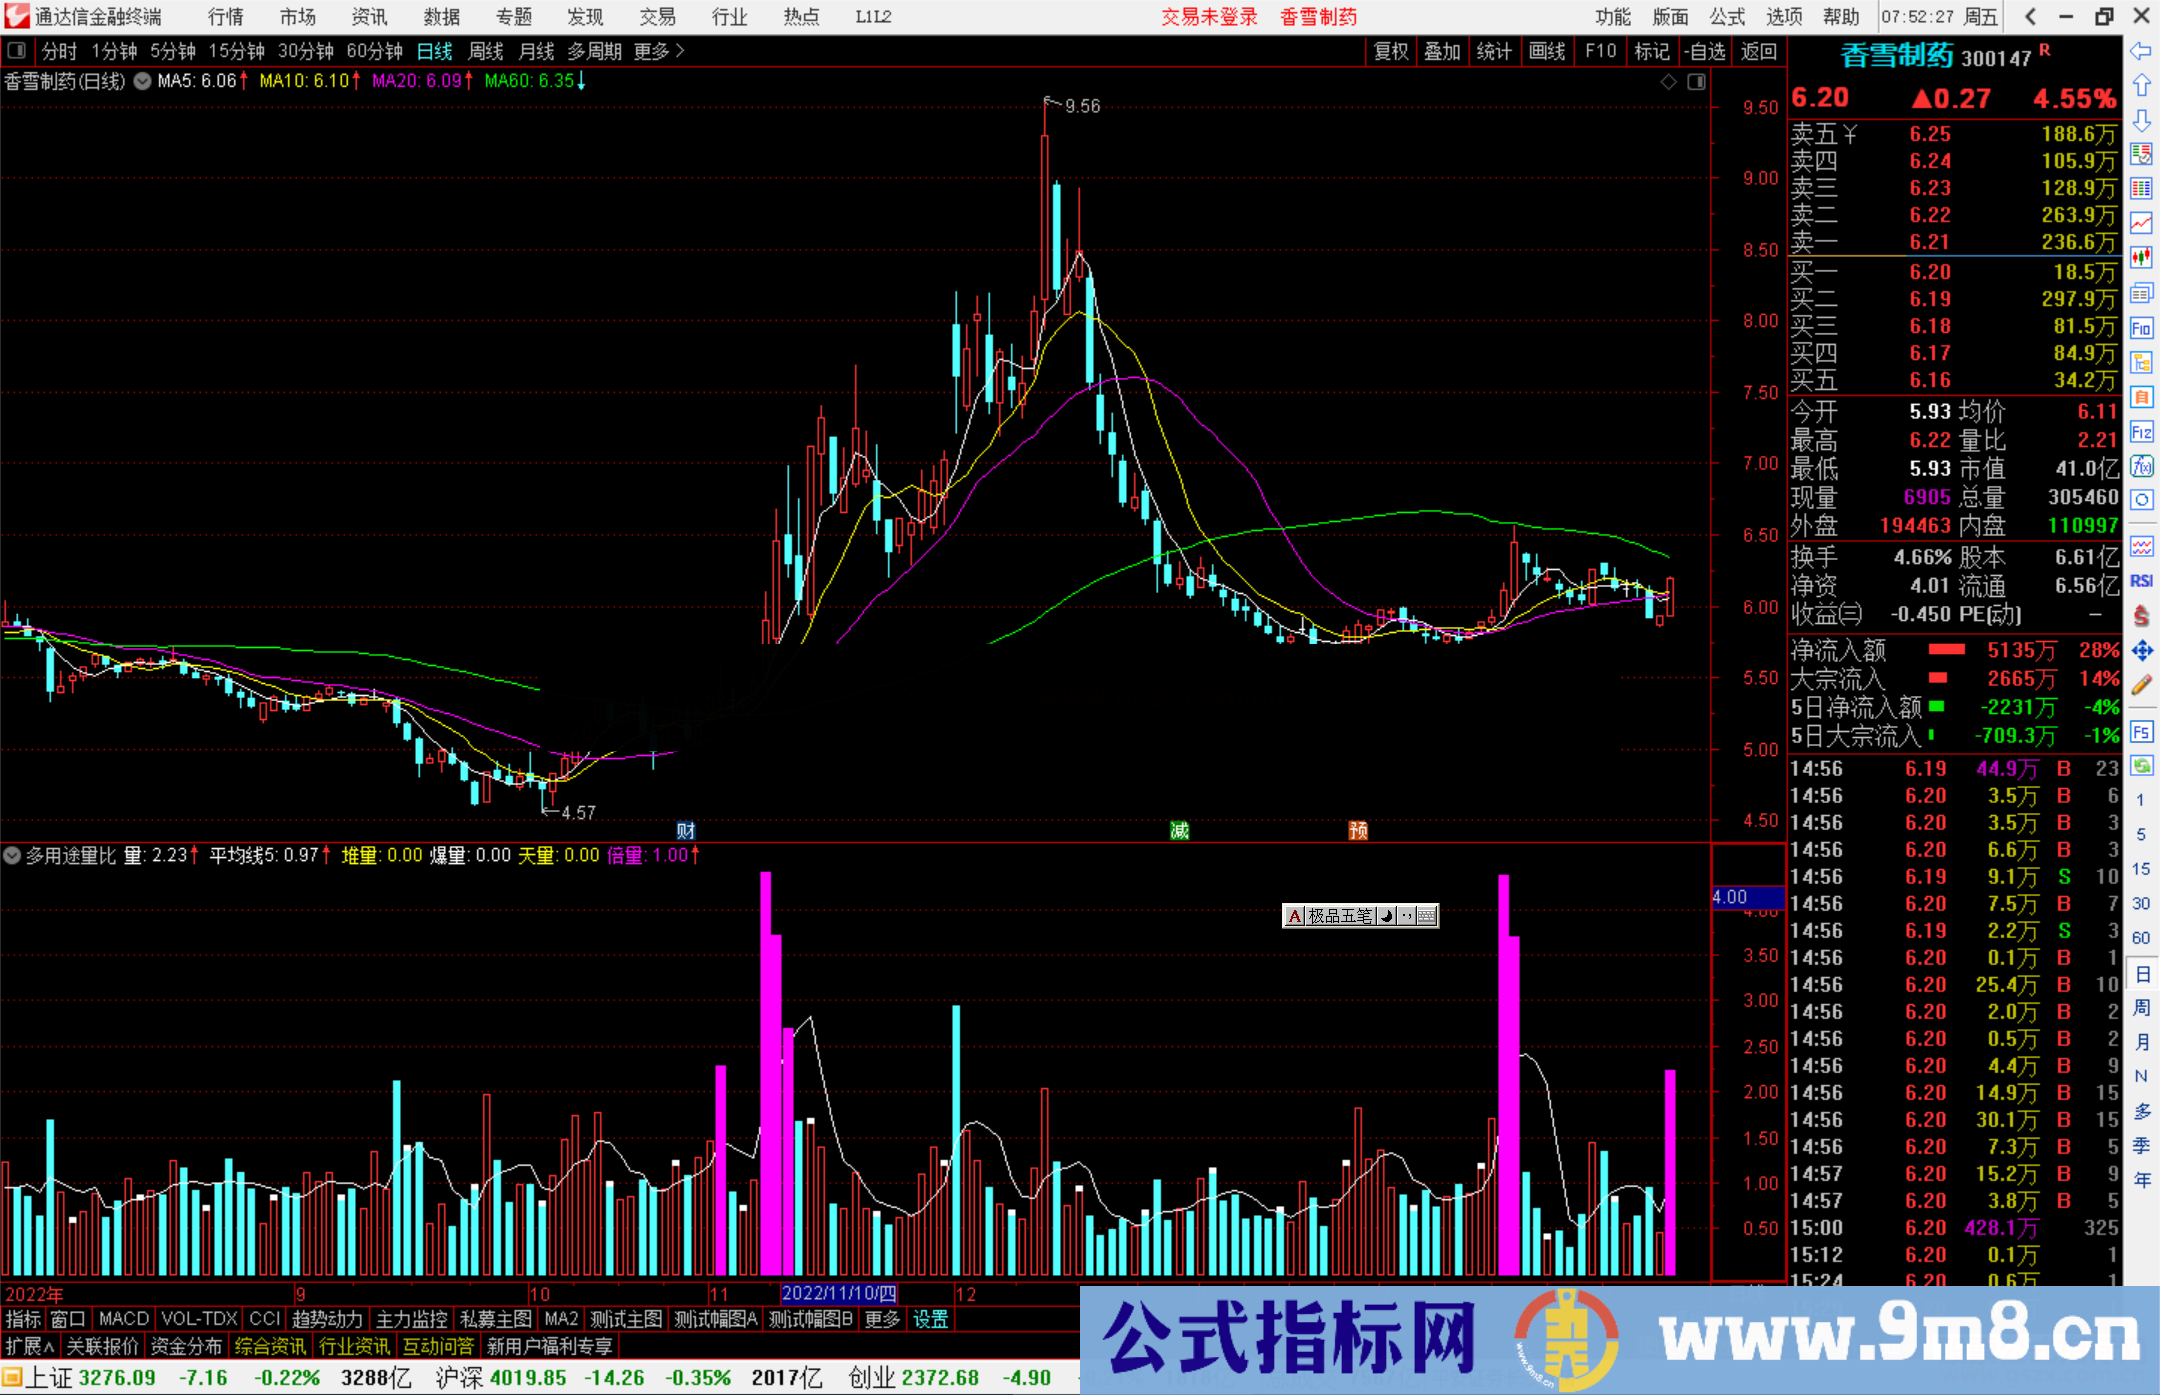
Task: Click the 减 marker on the chart
Action: point(1179,830)
